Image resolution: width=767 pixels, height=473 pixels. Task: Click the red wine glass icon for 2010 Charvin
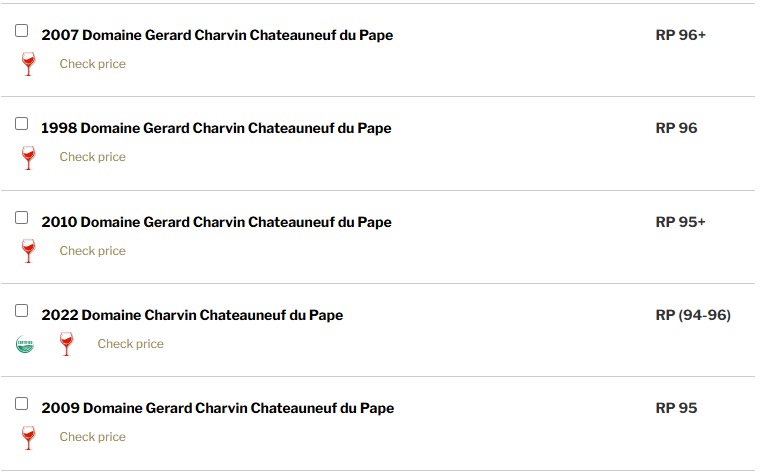click(28, 251)
